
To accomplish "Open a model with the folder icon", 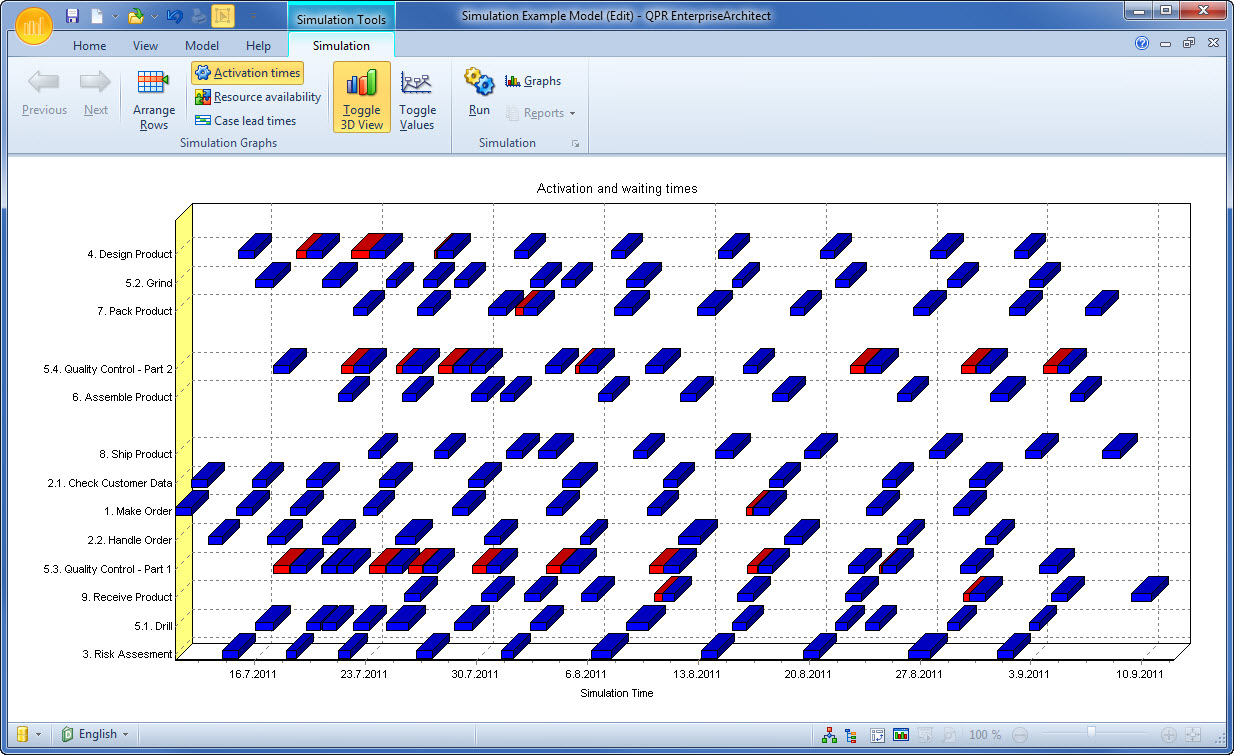I will 136,15.
